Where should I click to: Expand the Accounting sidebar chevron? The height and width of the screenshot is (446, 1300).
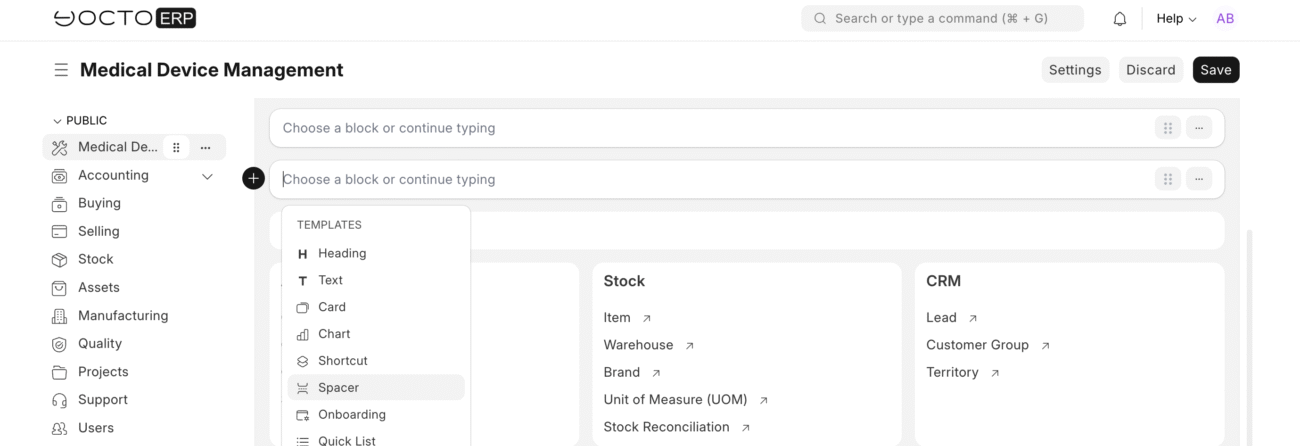tap(207, 176)
